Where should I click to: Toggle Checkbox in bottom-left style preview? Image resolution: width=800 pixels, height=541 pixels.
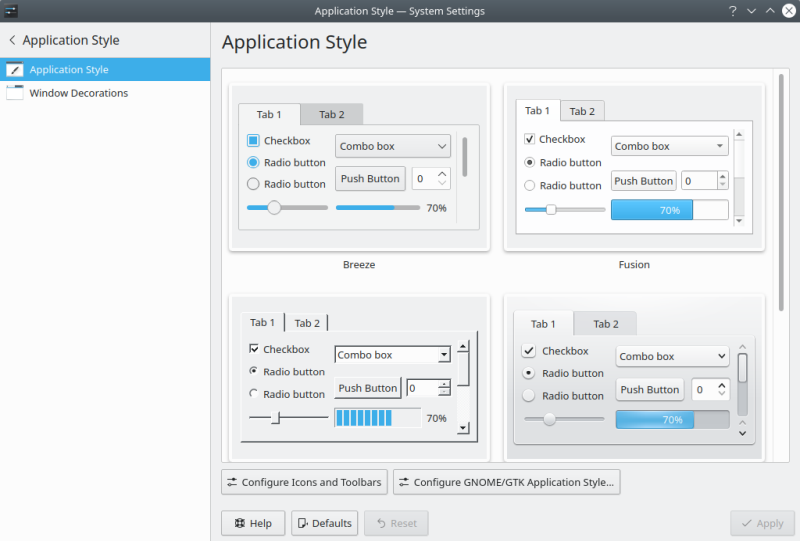point(254,349)
